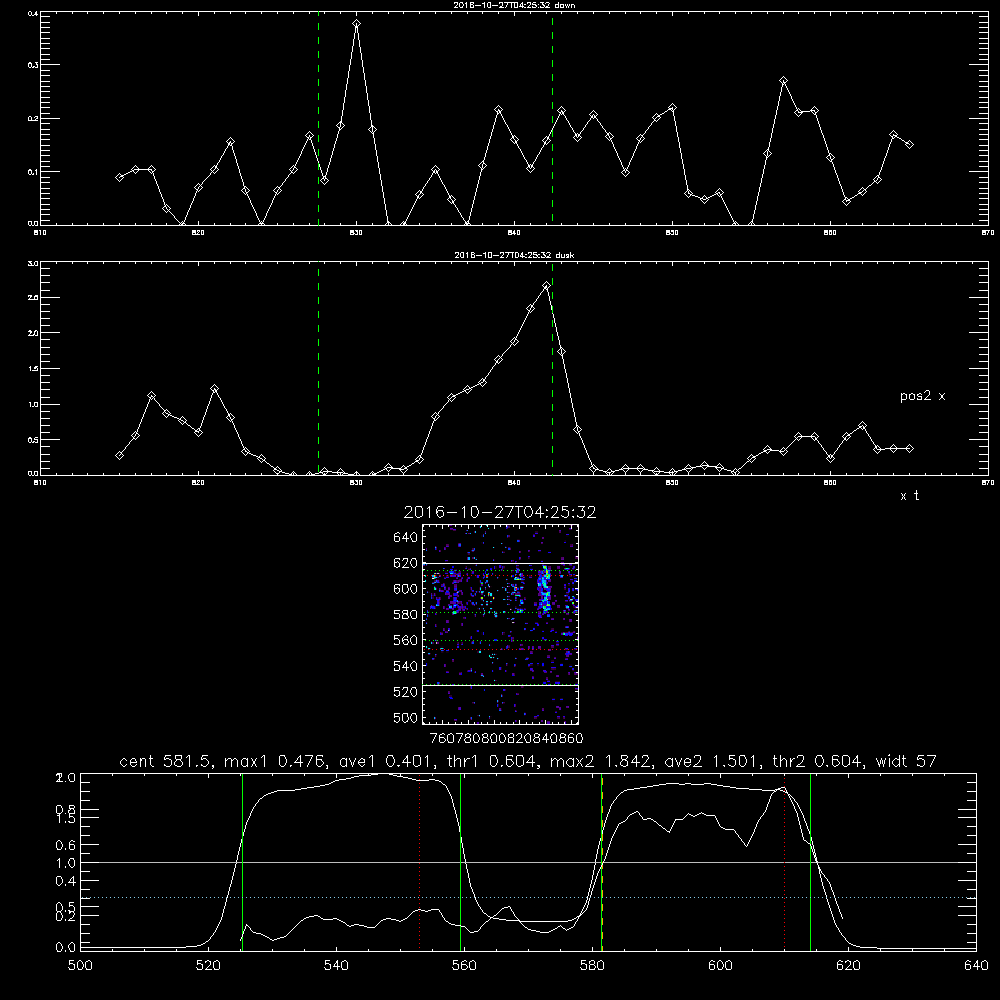
Task: Click the 'x t' label
Action: [909, 496]
